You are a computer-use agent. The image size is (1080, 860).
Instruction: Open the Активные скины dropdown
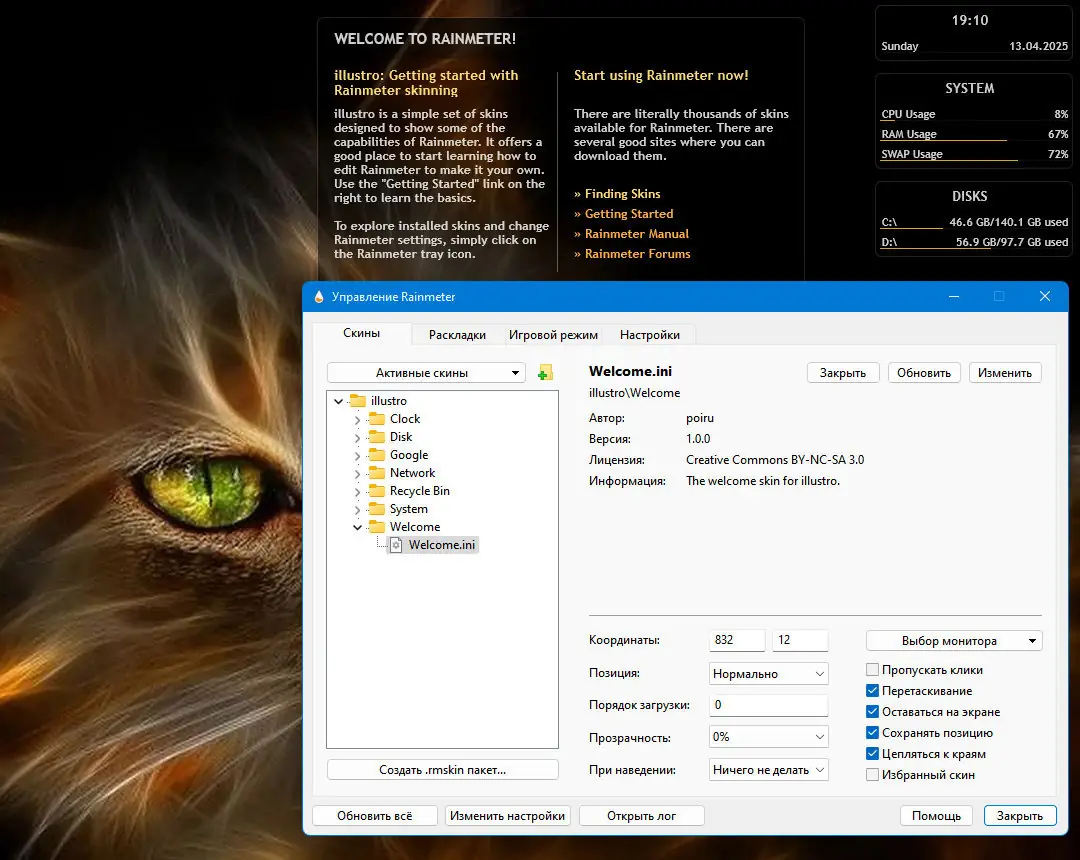coord(426,373)
